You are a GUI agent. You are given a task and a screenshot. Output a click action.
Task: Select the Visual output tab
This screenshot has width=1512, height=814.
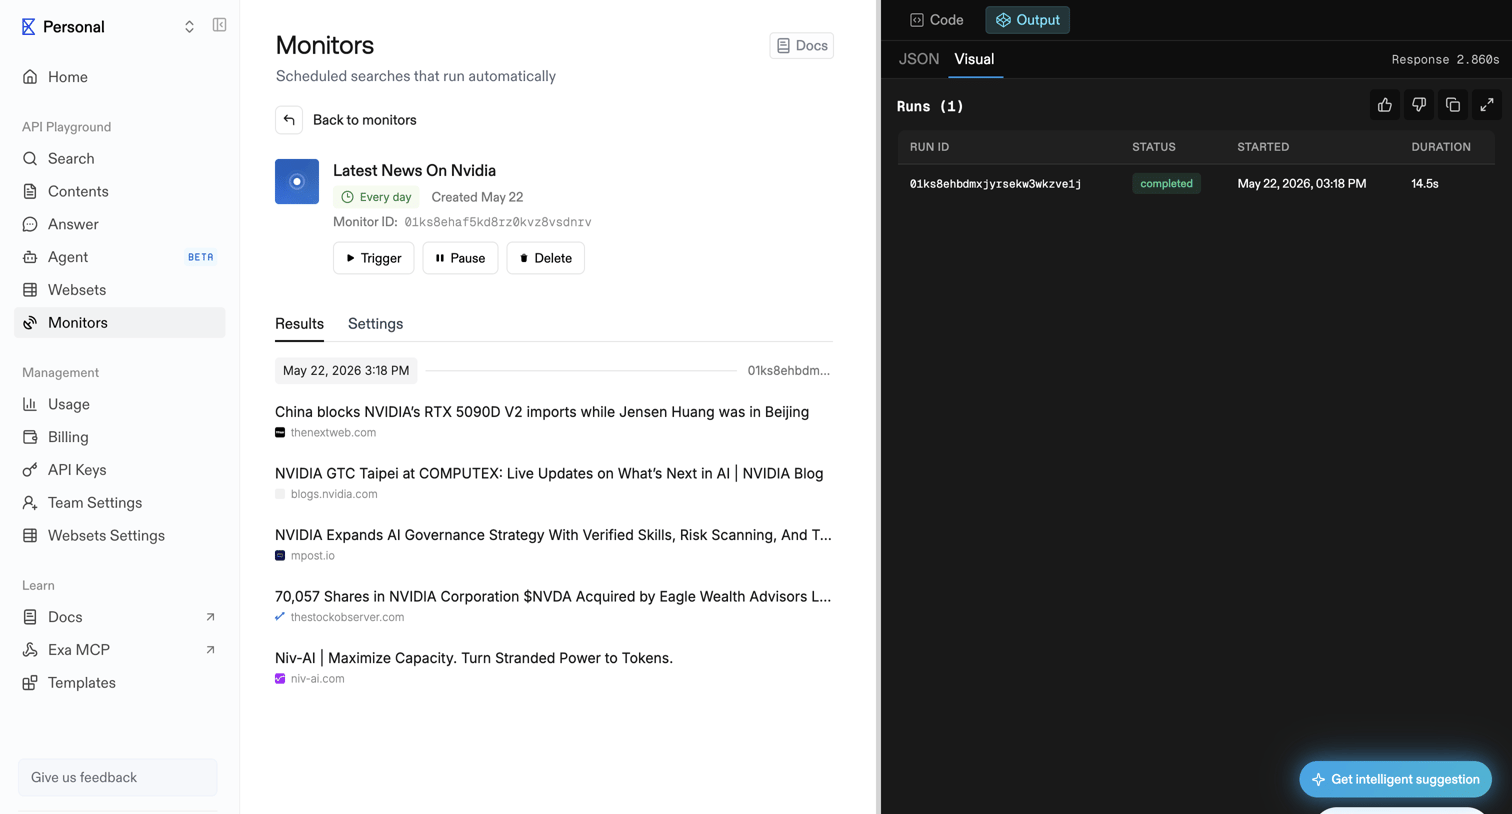[974, 59]
